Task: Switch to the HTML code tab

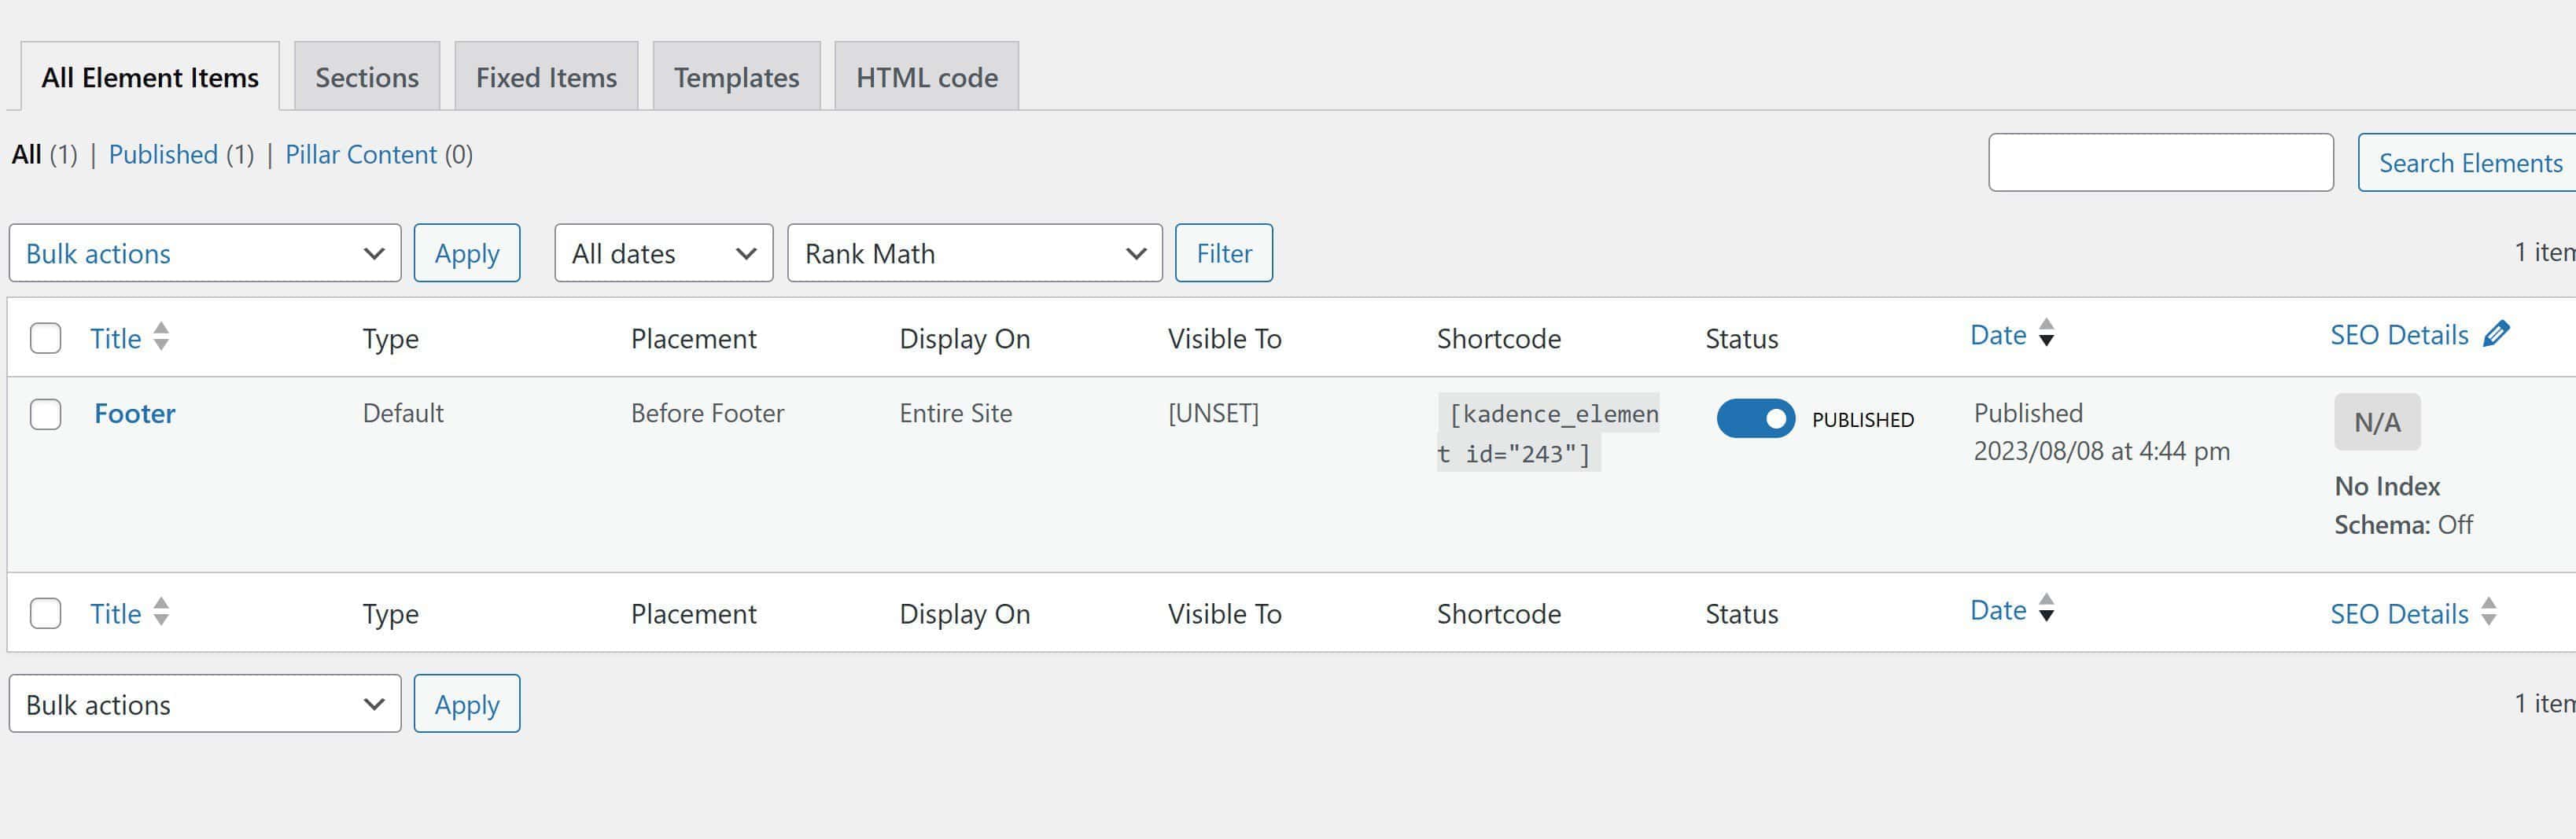Action: click(x=926, y=77)
